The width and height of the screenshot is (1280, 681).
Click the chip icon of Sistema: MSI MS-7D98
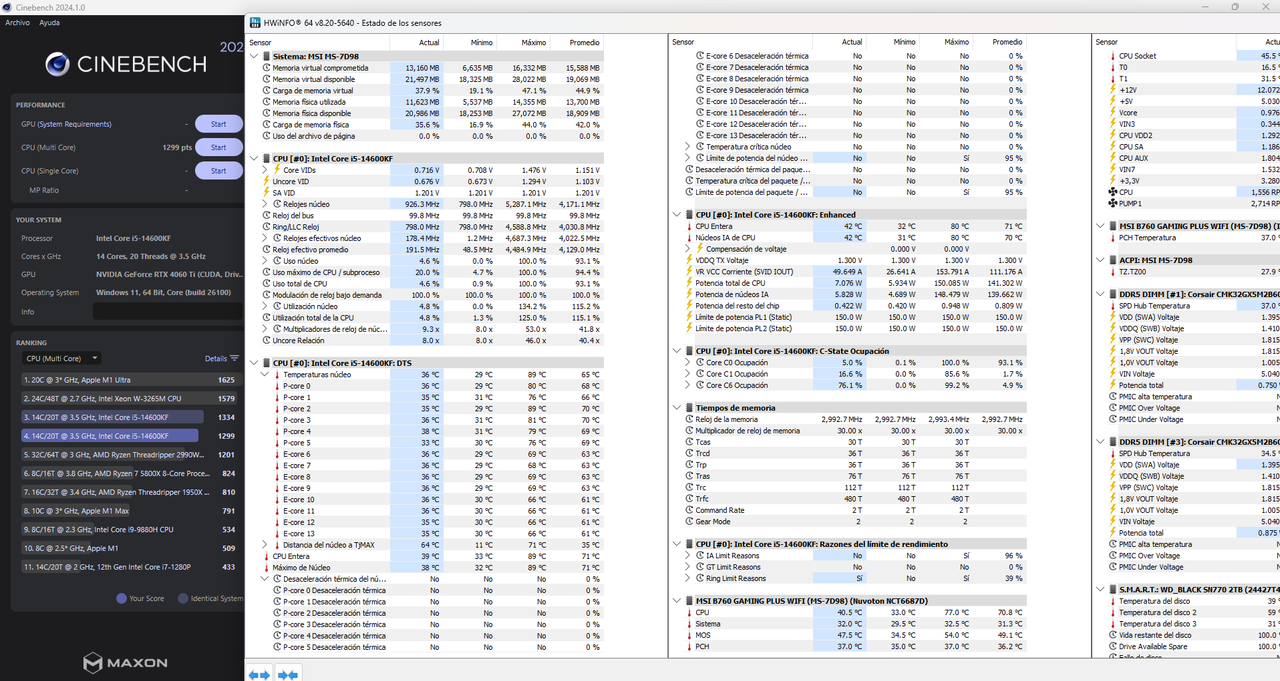(x=265, y=56)
